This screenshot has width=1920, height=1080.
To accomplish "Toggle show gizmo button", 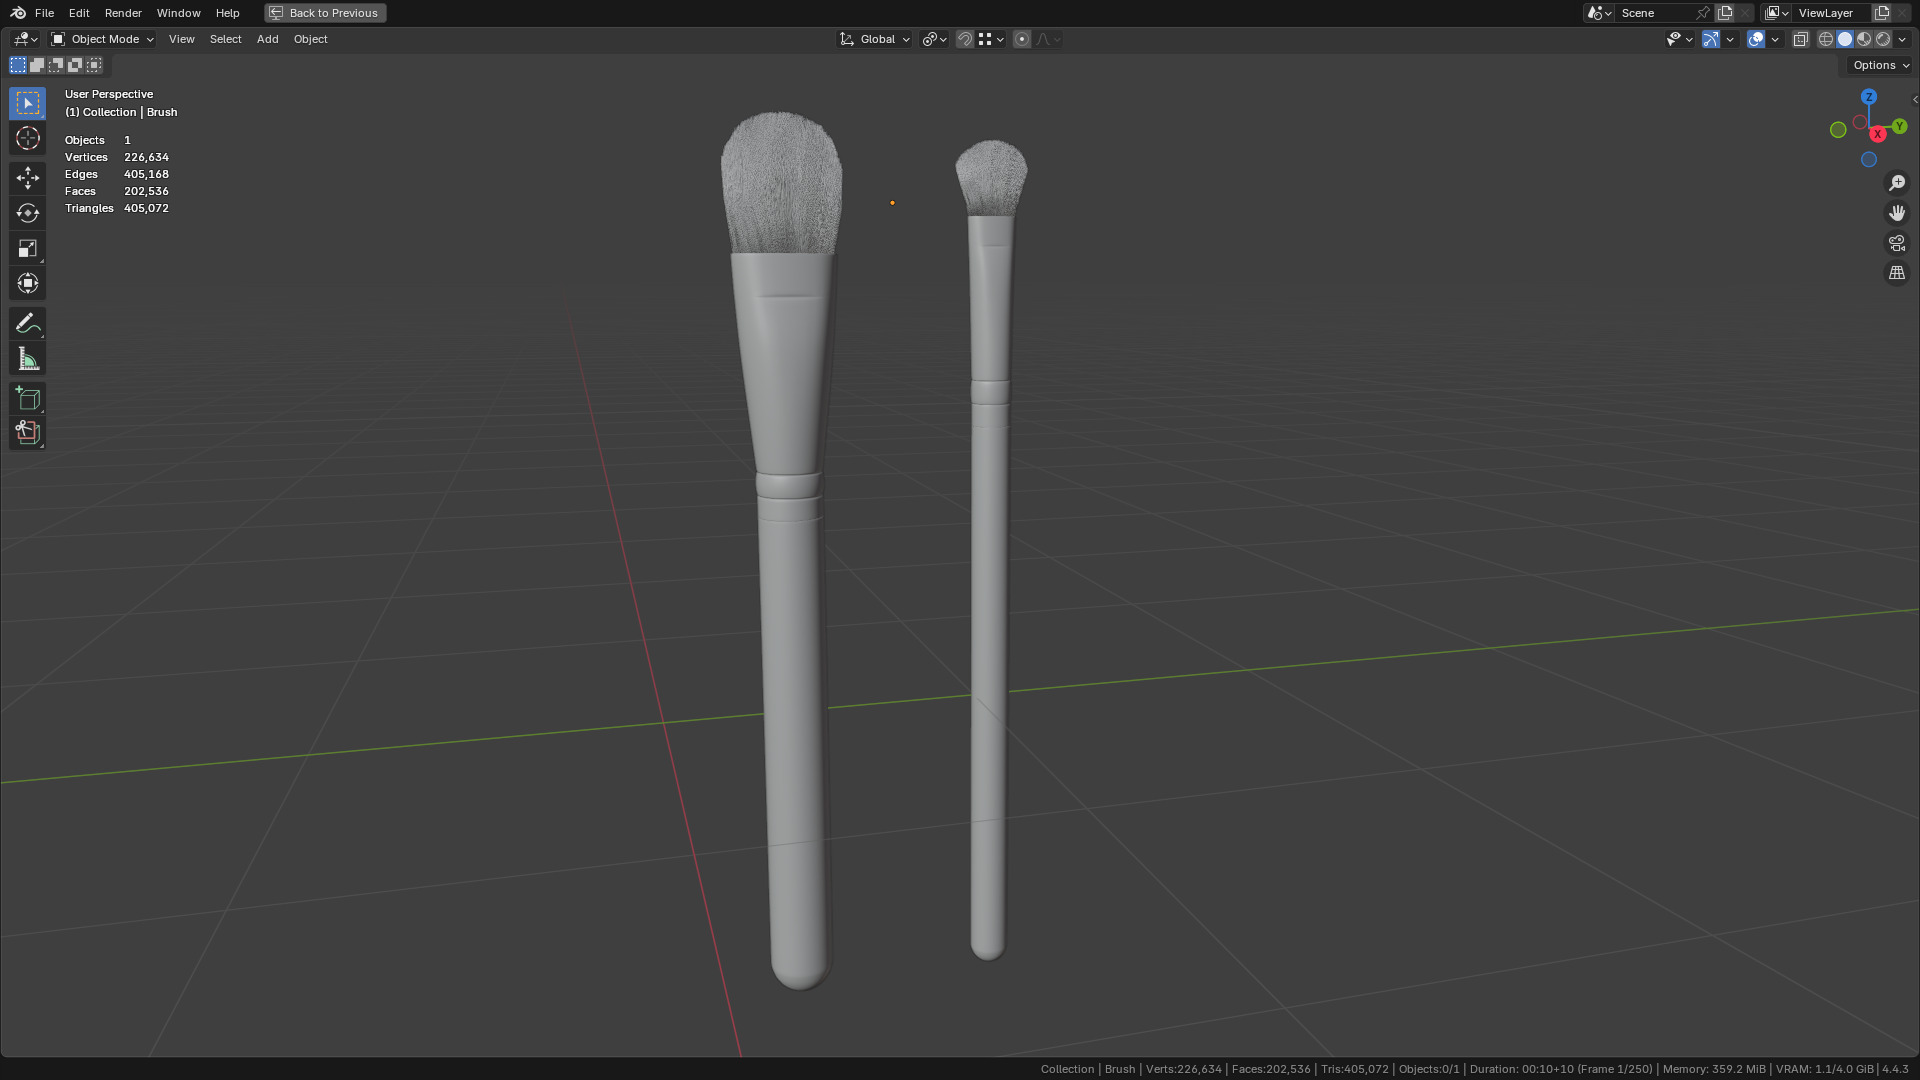I will (x=1711, y=39).
